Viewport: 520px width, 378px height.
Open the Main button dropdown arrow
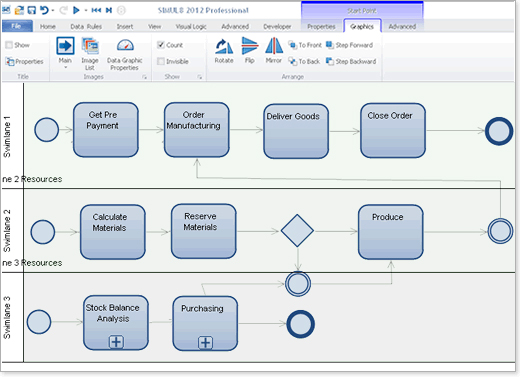coord(65,67)
